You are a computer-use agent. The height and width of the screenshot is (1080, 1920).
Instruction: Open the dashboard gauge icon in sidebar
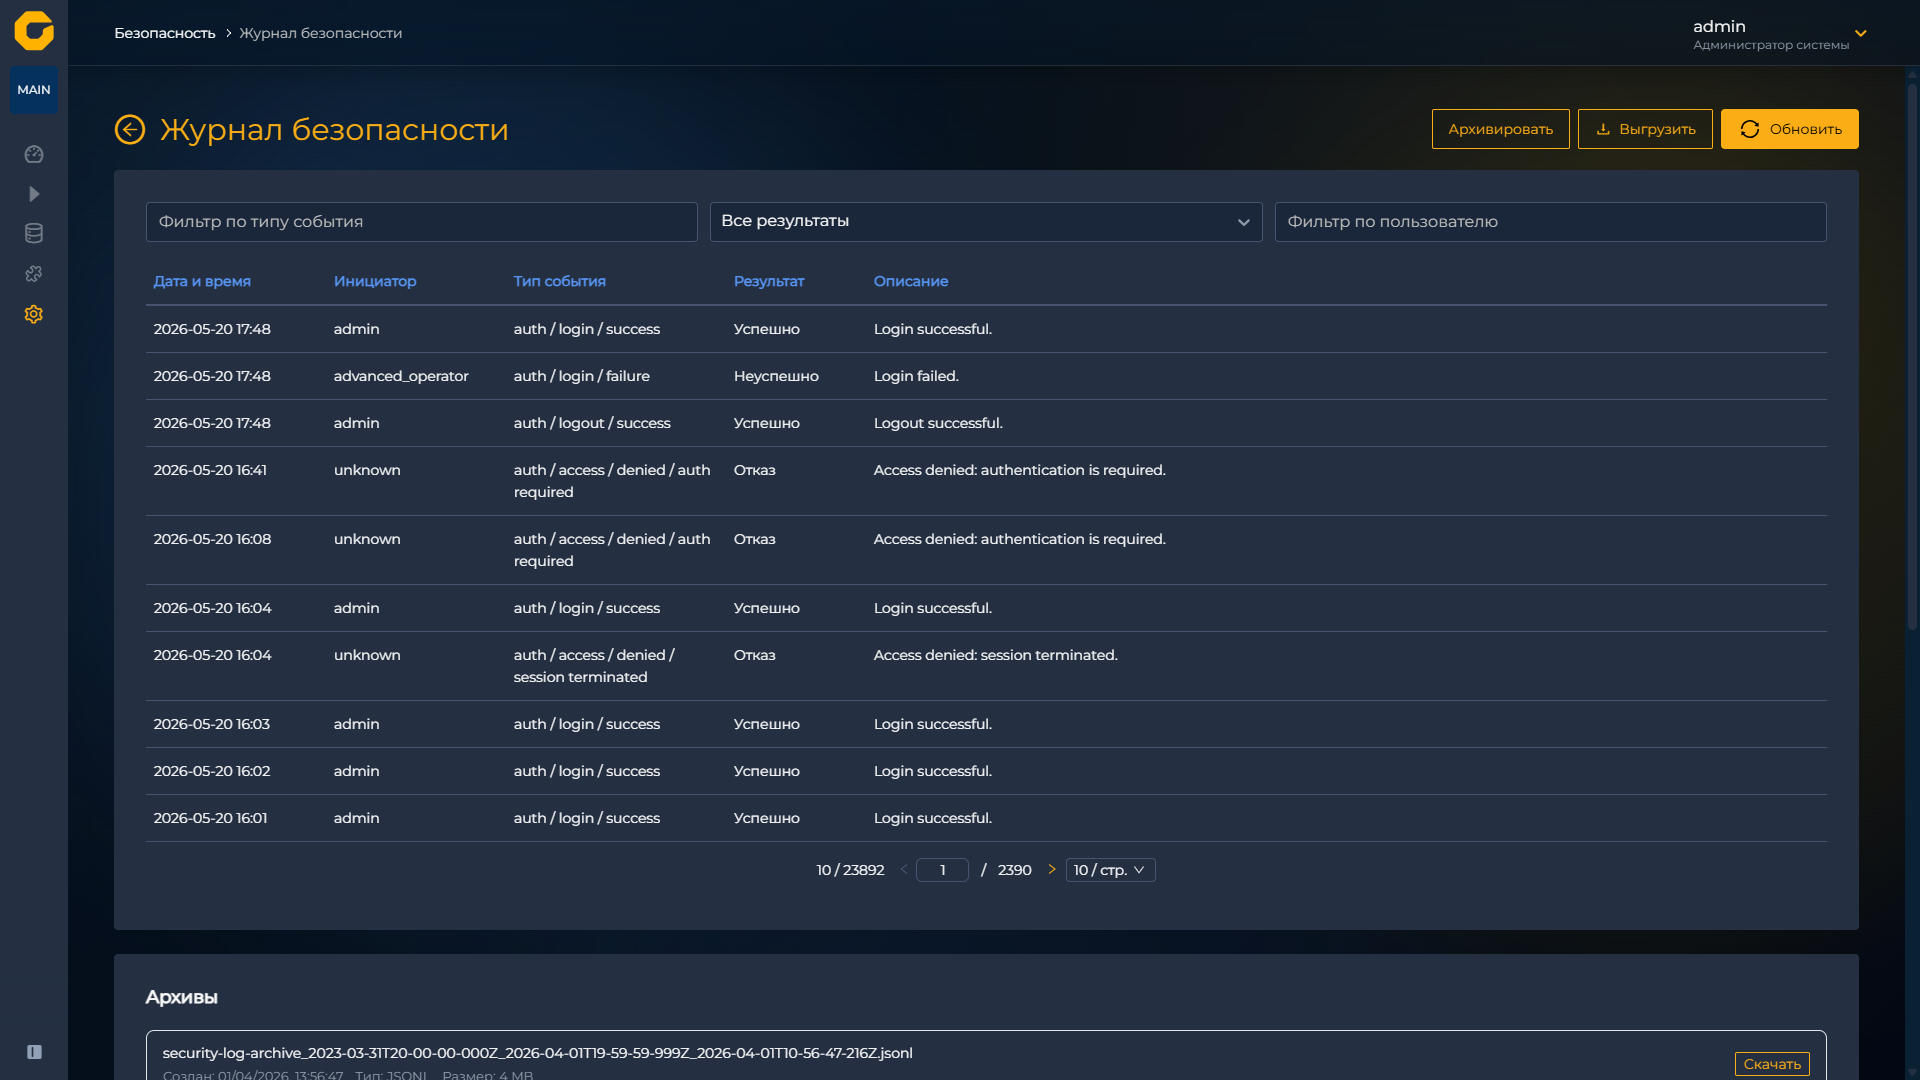(x=34, y=154)
